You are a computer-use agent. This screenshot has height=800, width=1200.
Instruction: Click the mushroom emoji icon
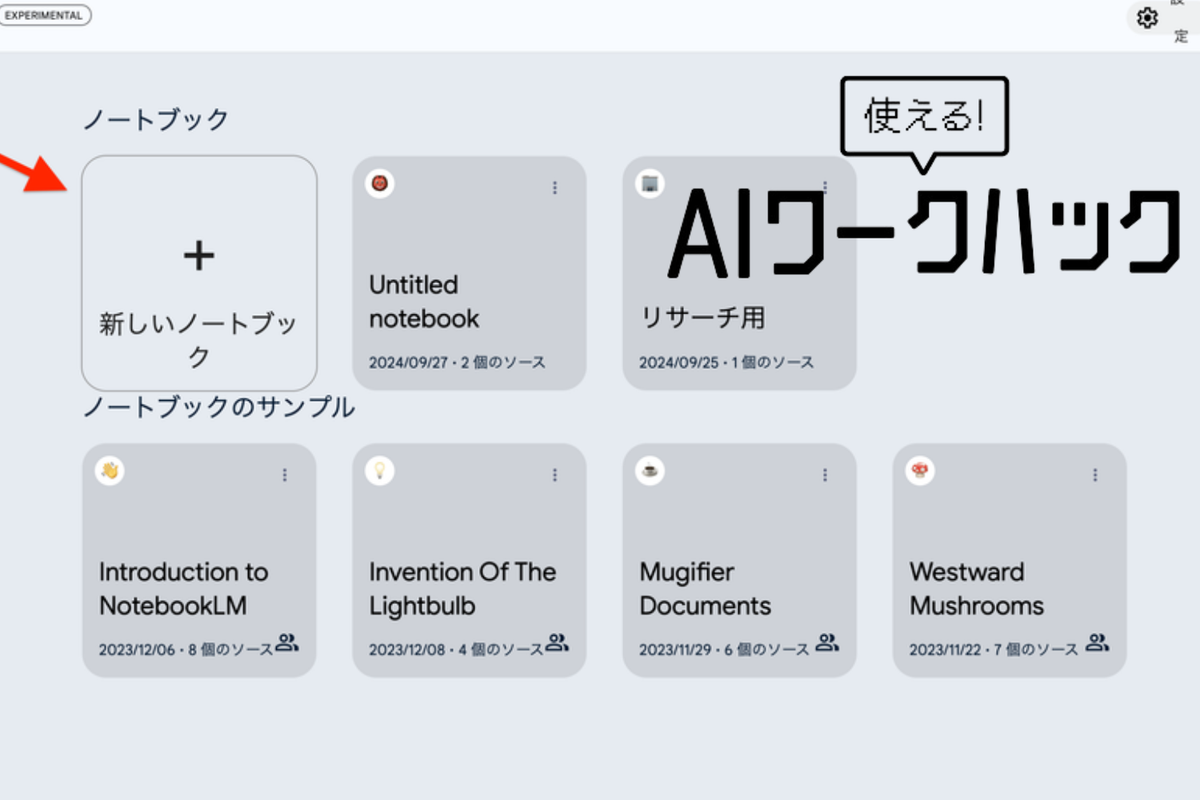point(920,471)
